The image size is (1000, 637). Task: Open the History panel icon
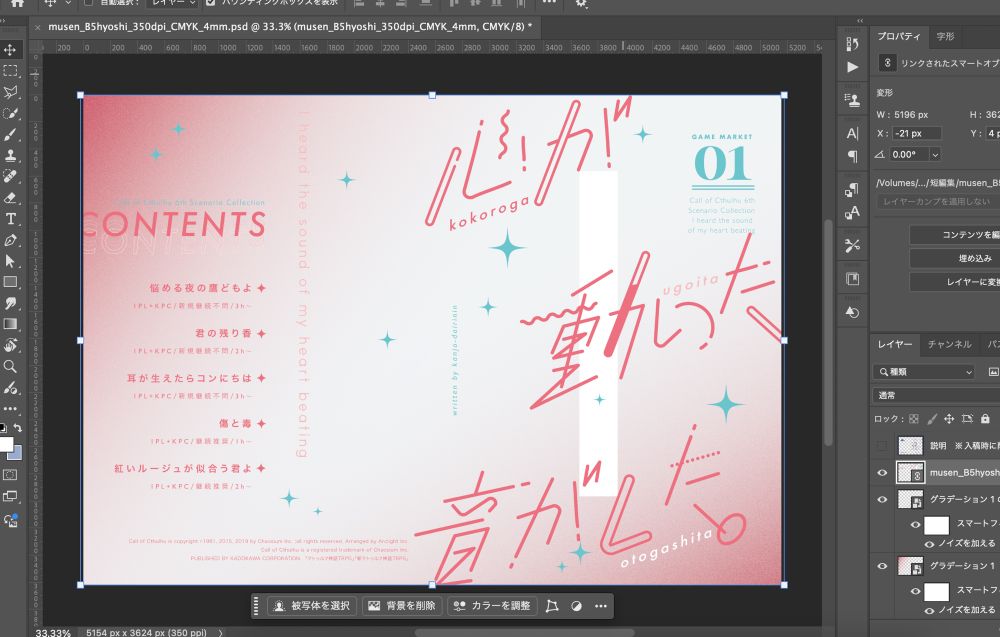coord(853,44)
